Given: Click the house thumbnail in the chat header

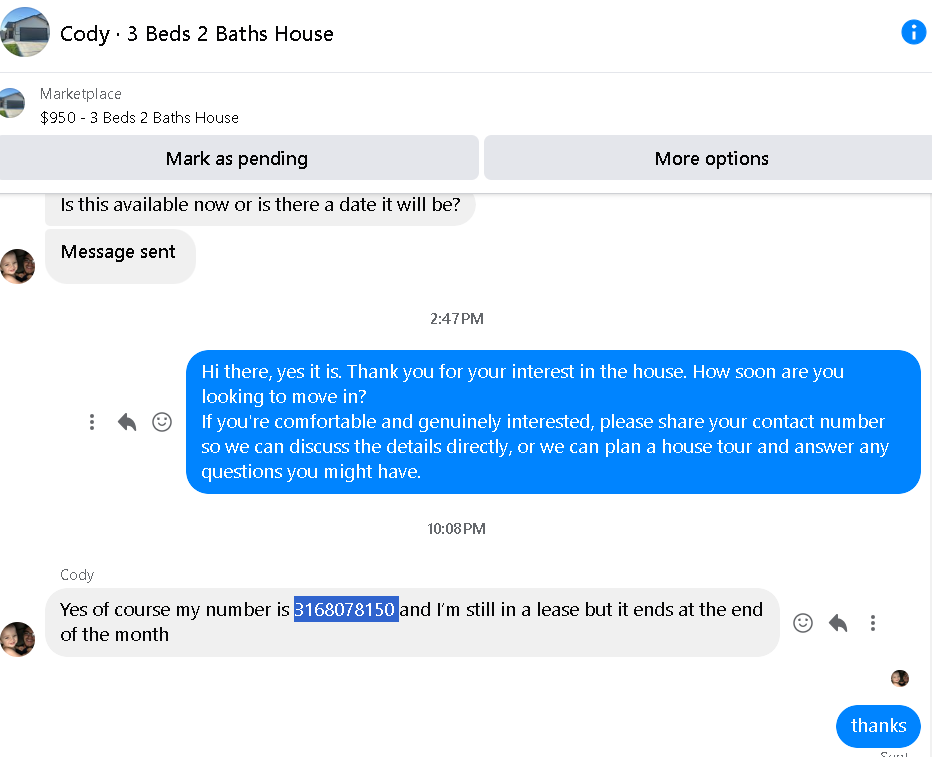Looking at the screenshot, I should [25, 32].
